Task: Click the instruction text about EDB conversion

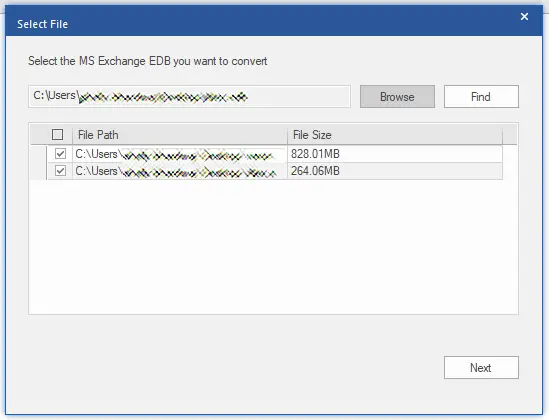Action: point(147,61)
